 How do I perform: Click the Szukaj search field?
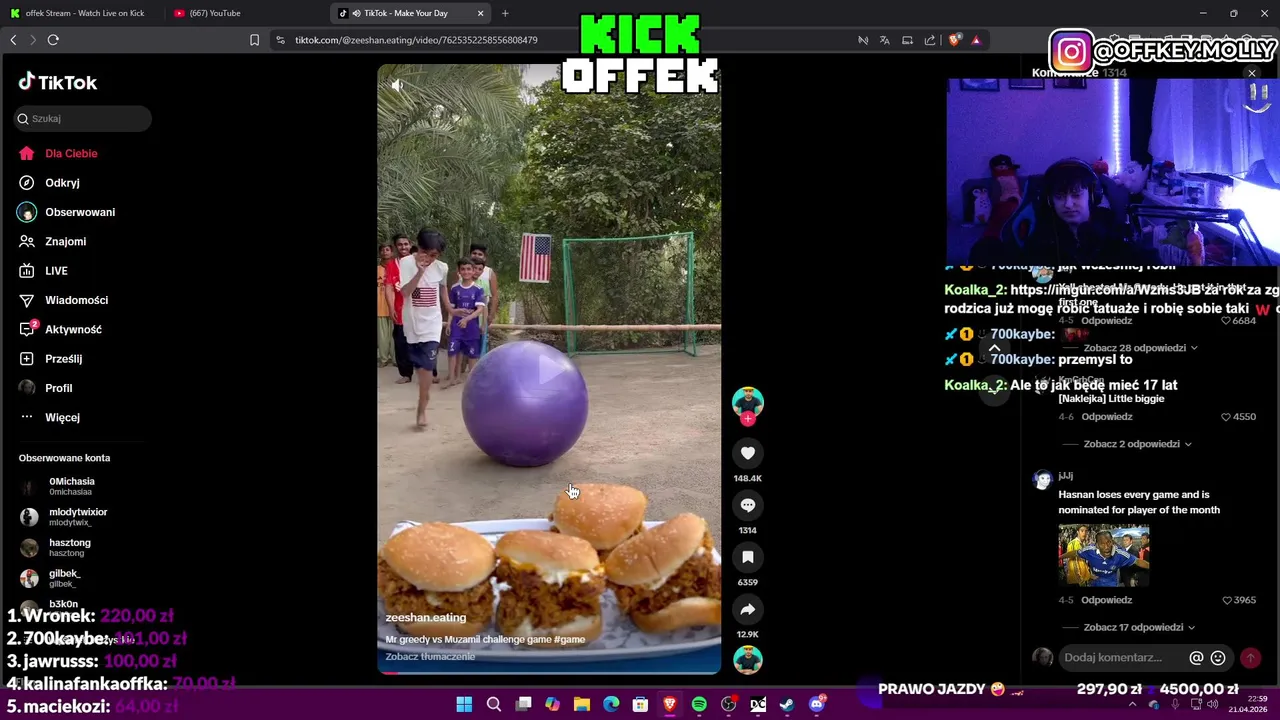point(83,118)
